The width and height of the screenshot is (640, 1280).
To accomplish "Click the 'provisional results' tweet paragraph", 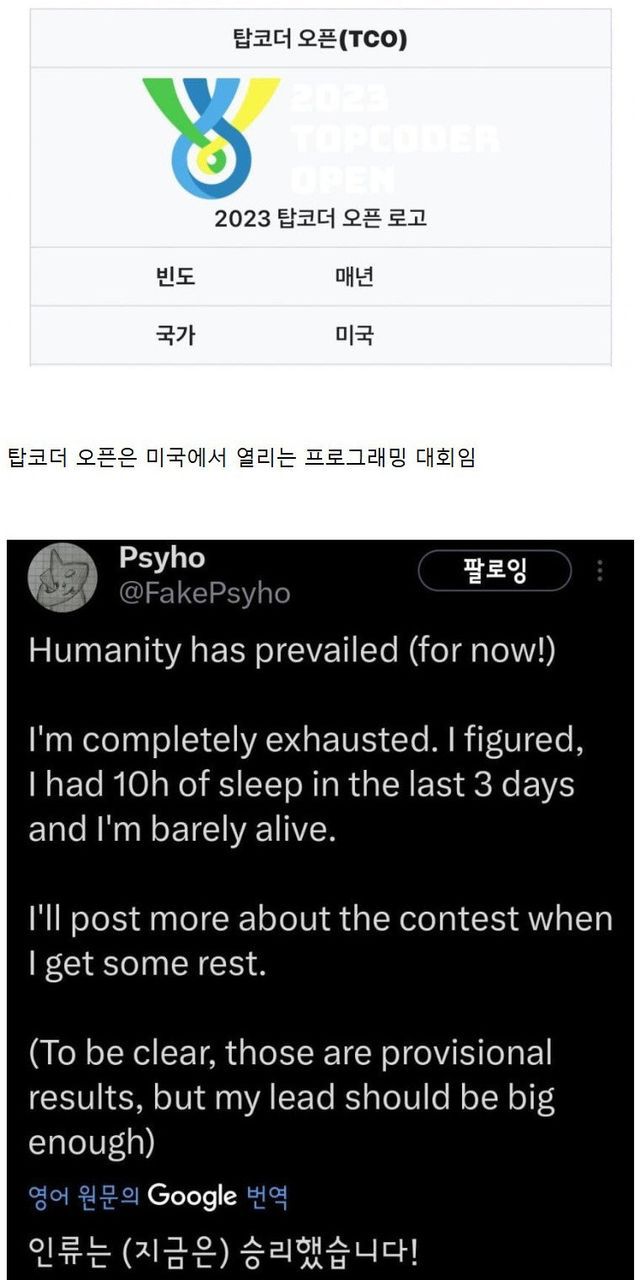I will (290, 1097).
